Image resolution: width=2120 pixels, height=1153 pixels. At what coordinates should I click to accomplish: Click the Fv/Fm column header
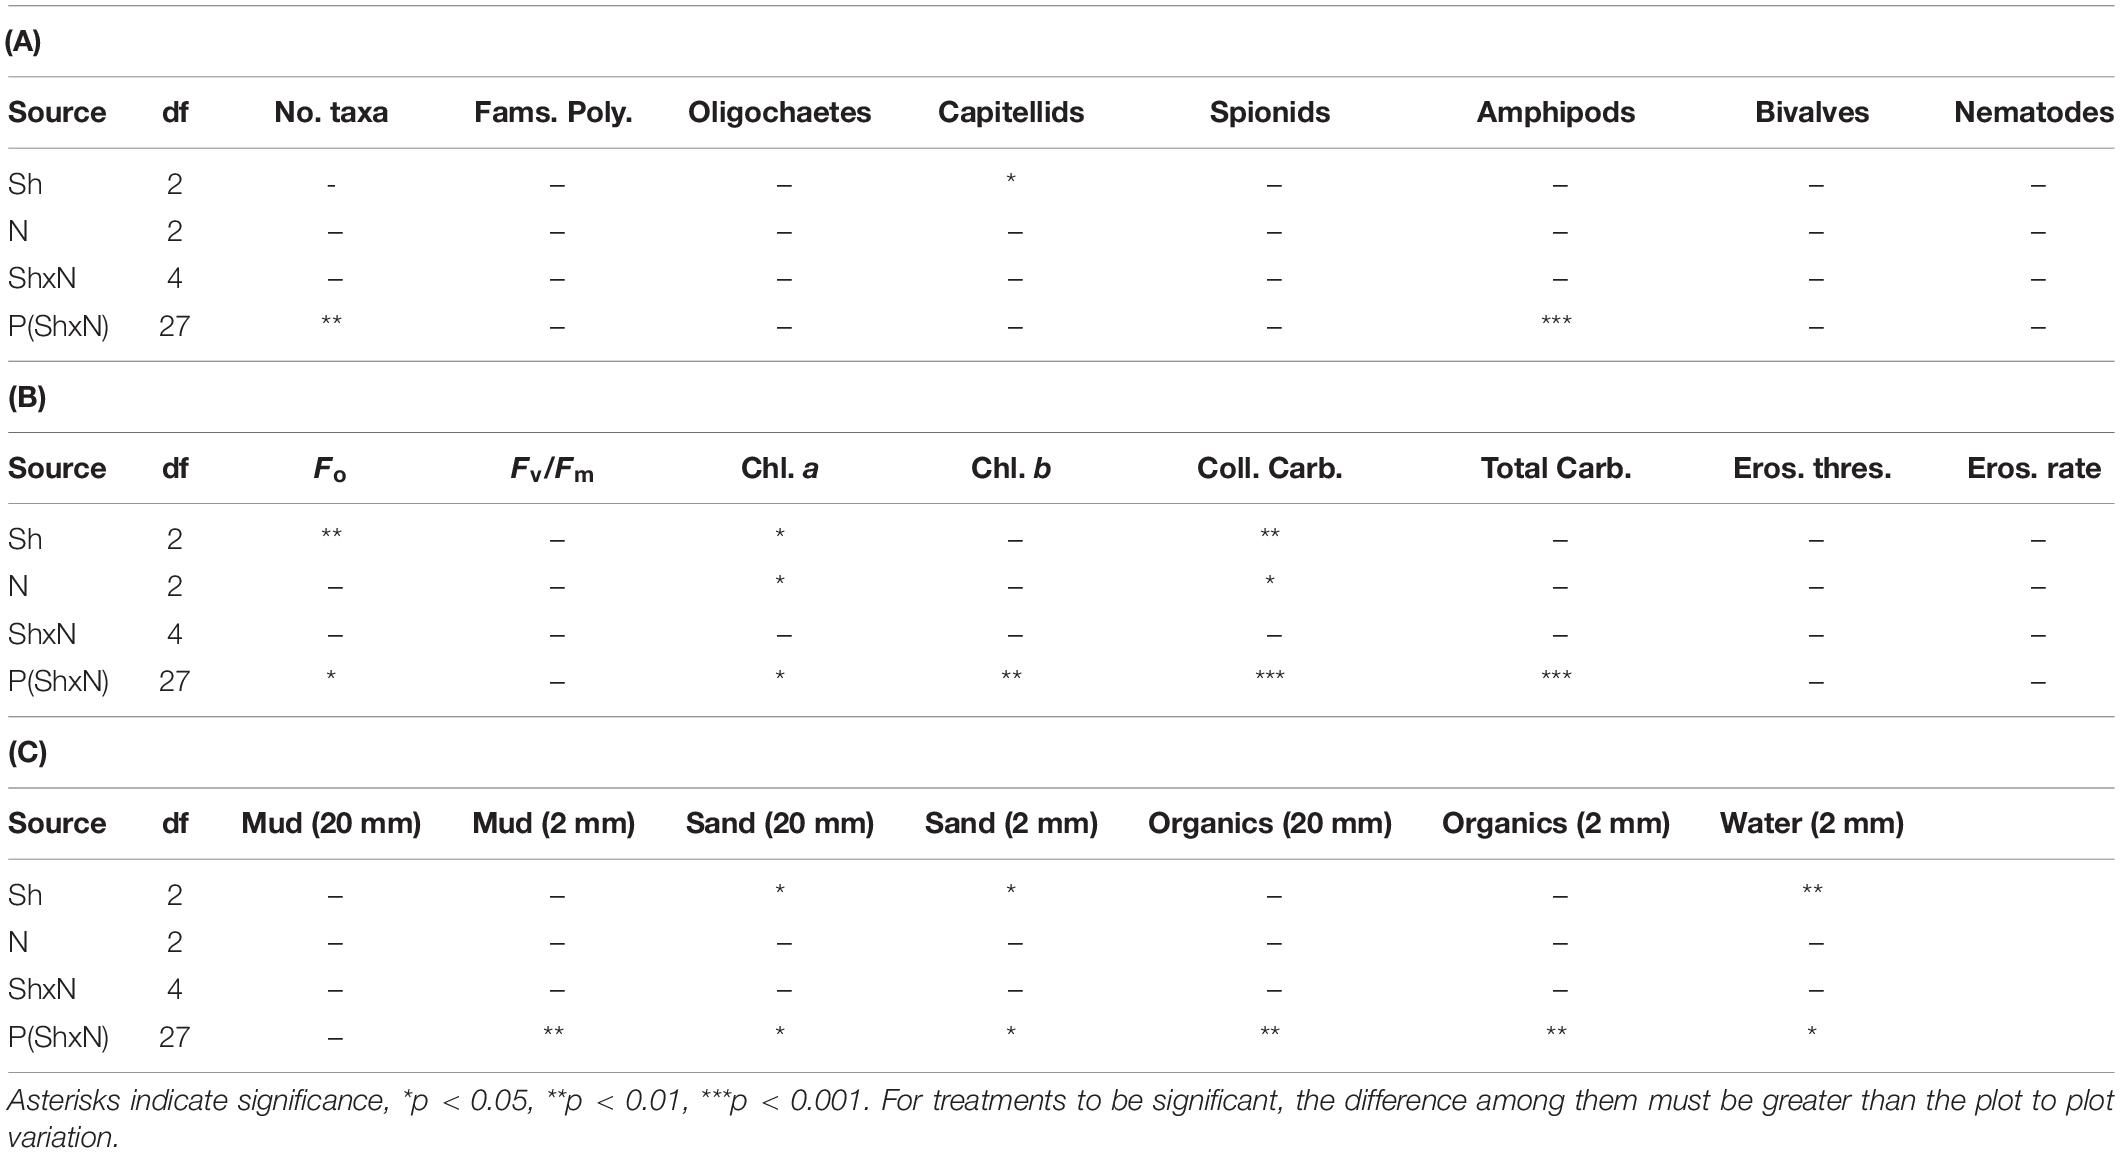pos(552,469)
